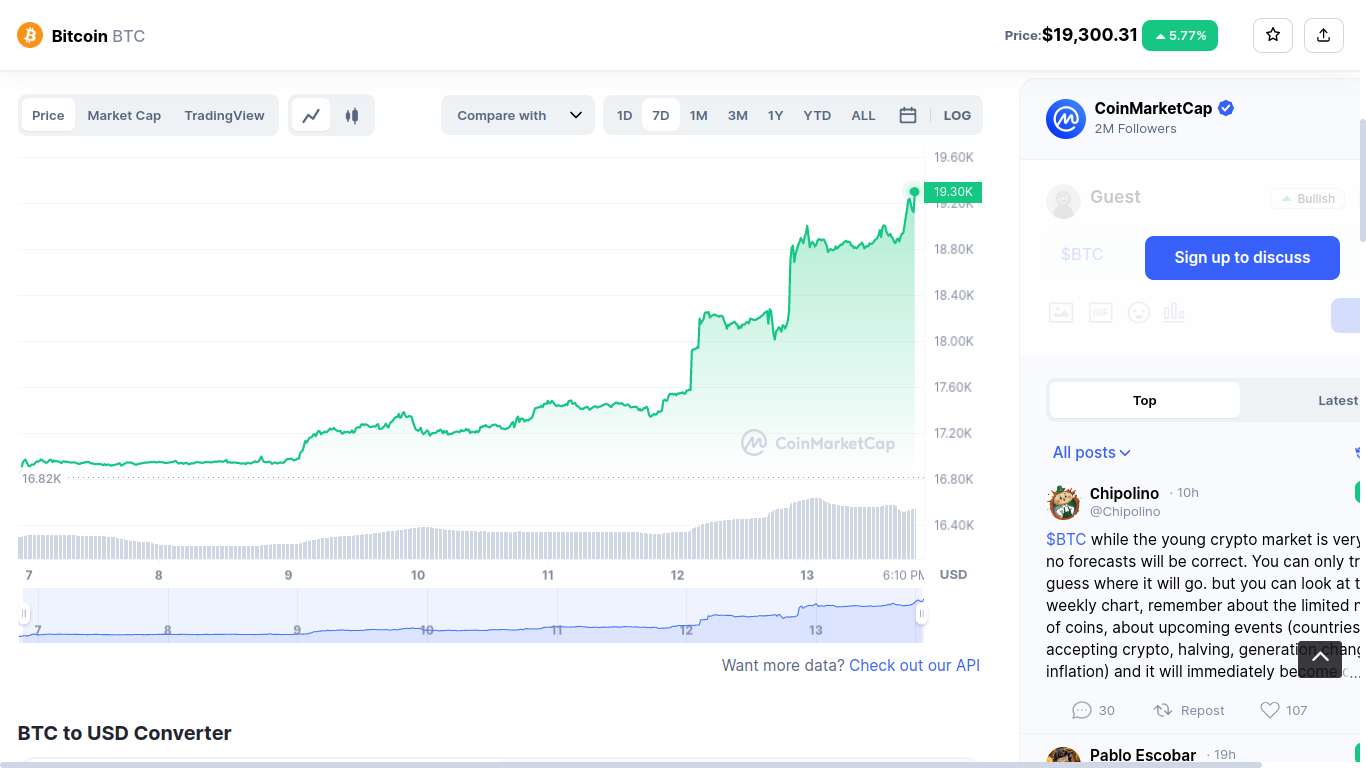Screen dimensions: 1366x768
Task: Select the Price chart tab
Action: 48,115
